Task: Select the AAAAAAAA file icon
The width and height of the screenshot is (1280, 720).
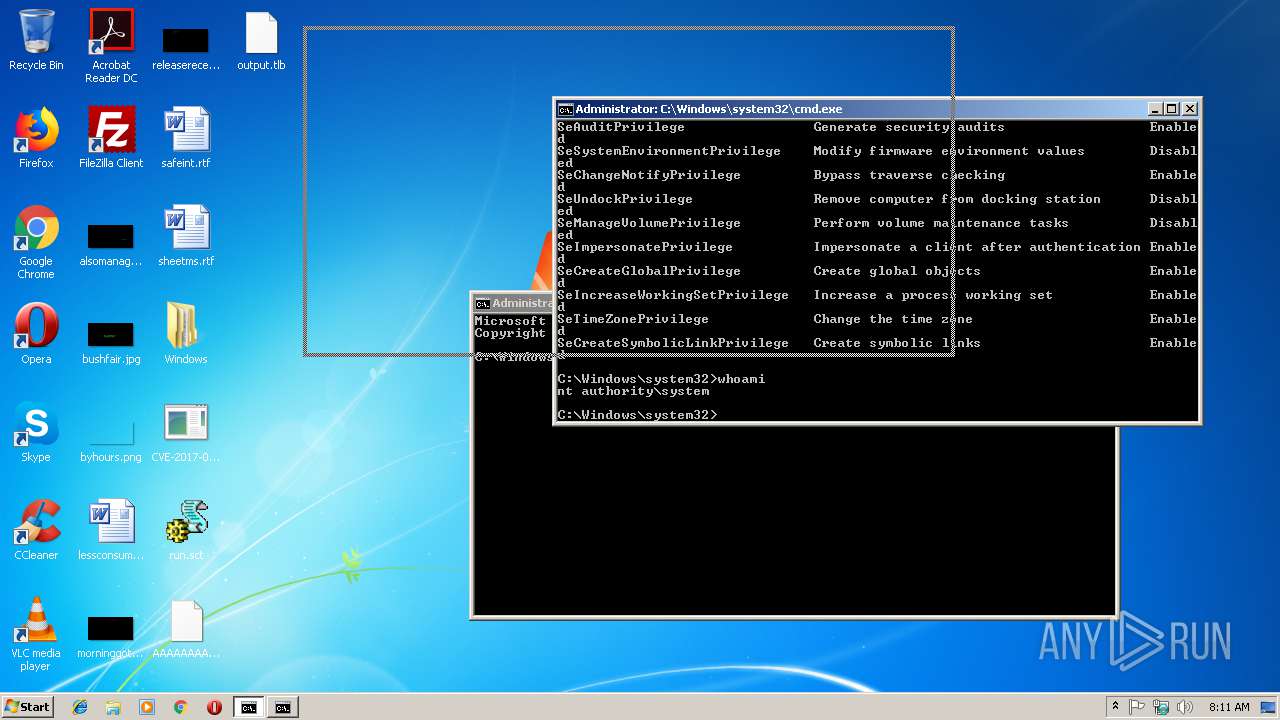Action: tap(186, 628)
